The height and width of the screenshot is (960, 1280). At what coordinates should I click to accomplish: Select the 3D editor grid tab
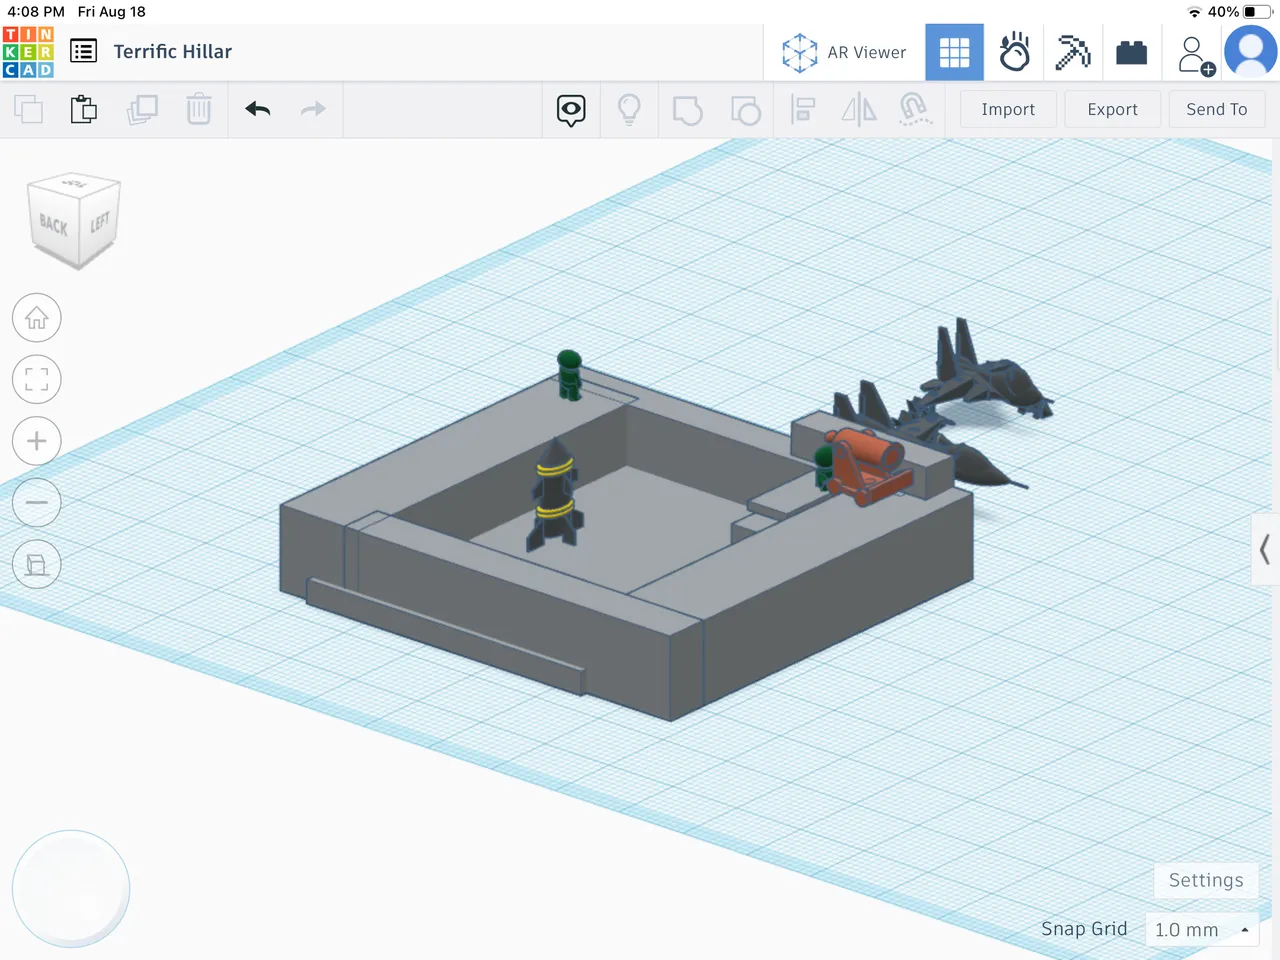click(954, 52)
